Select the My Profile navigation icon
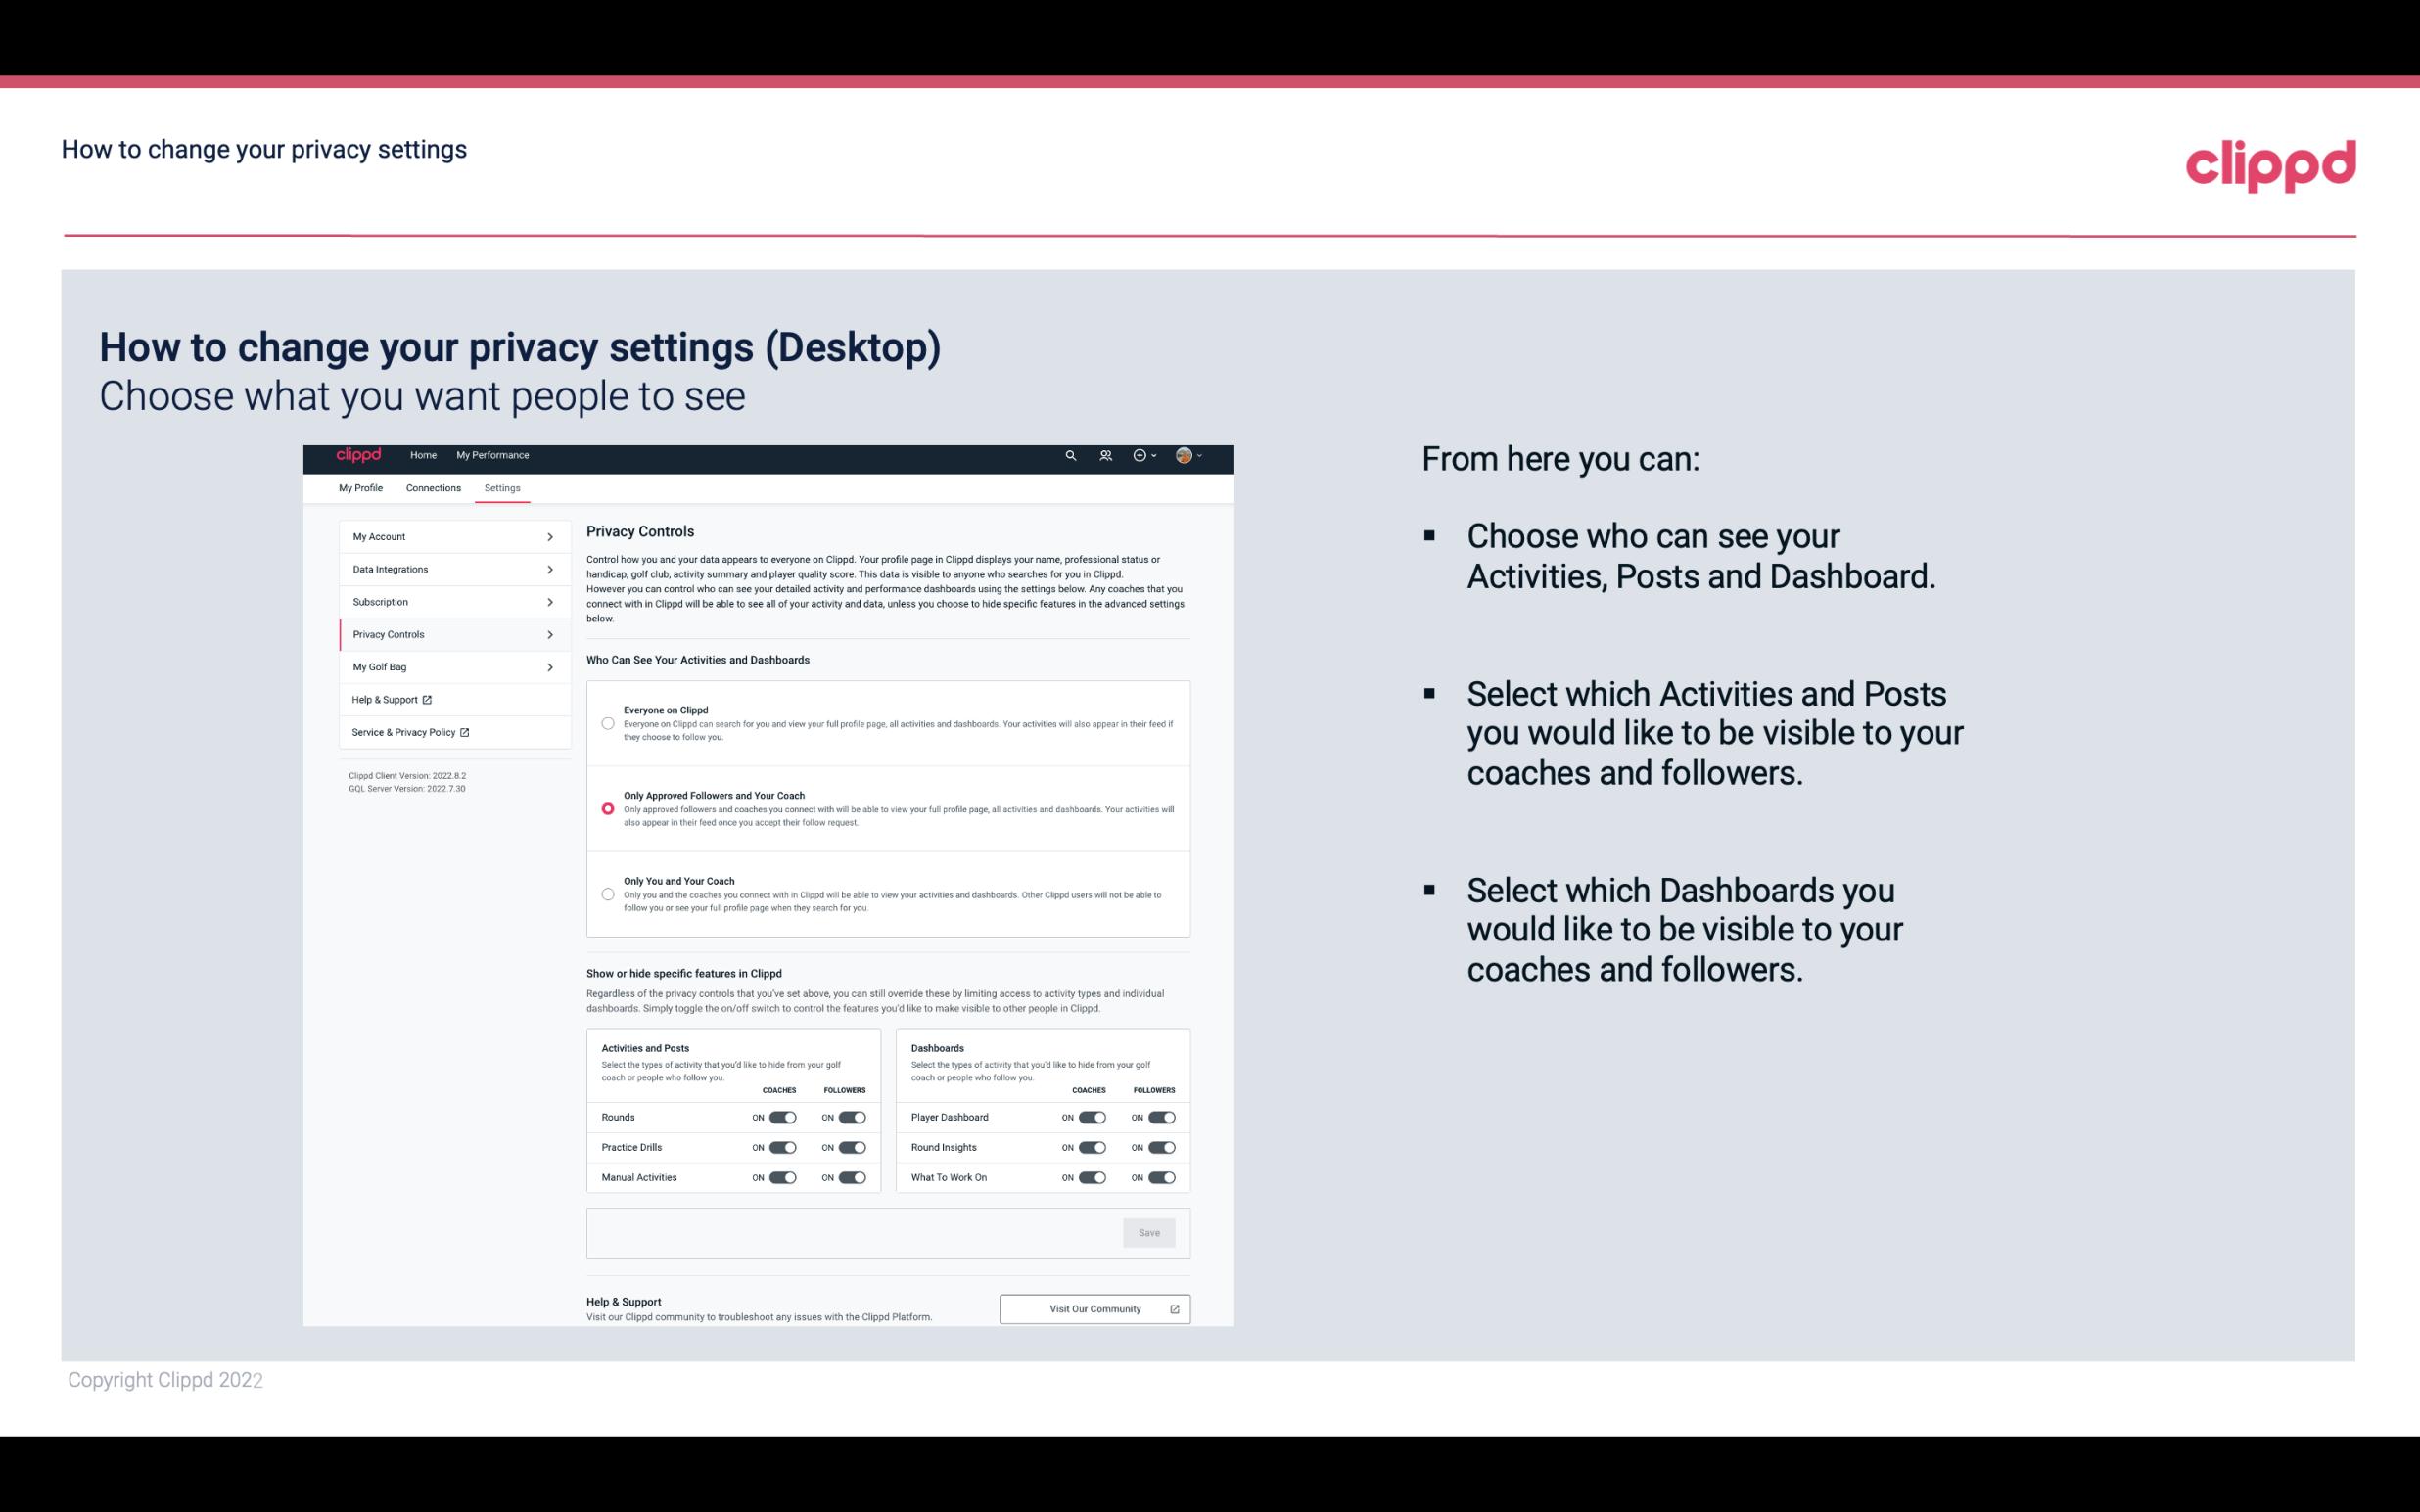Screen dimensions: 2420x1512 (360, 487)
